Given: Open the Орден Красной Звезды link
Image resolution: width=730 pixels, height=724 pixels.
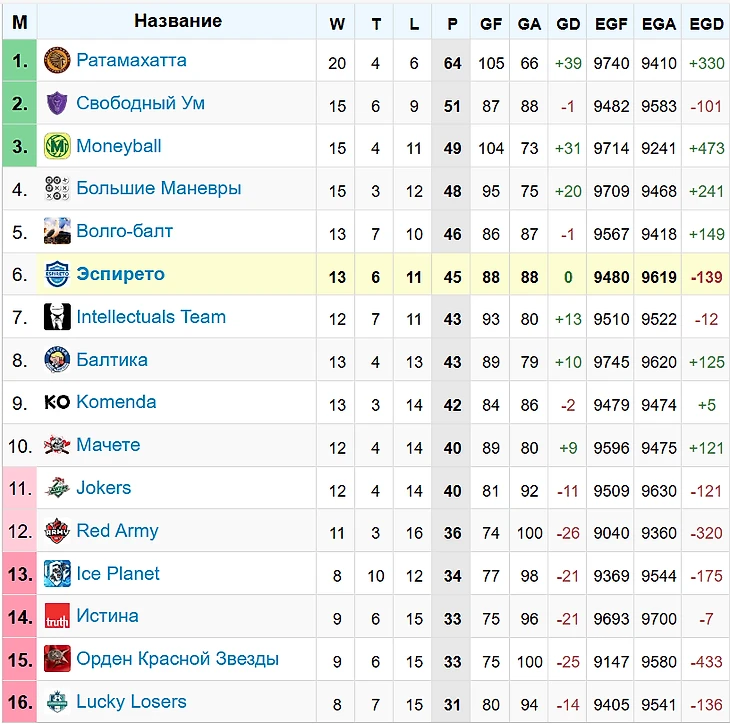Looking at the screenshot, I should click(177, 659).
